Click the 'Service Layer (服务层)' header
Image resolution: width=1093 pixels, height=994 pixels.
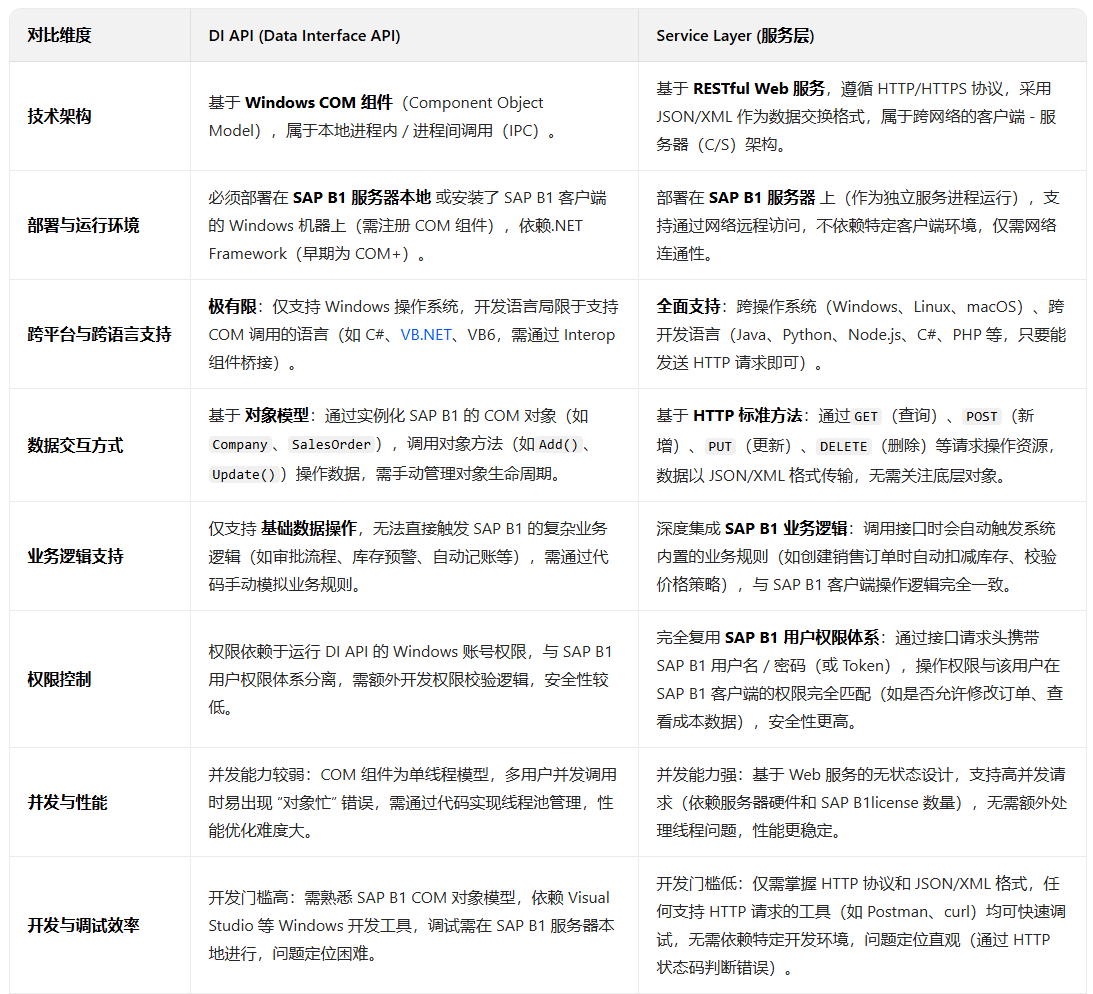point(735,36)
